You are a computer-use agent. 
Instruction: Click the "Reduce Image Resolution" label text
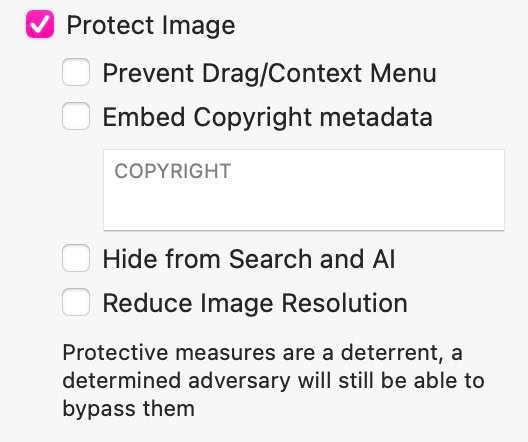255,303
